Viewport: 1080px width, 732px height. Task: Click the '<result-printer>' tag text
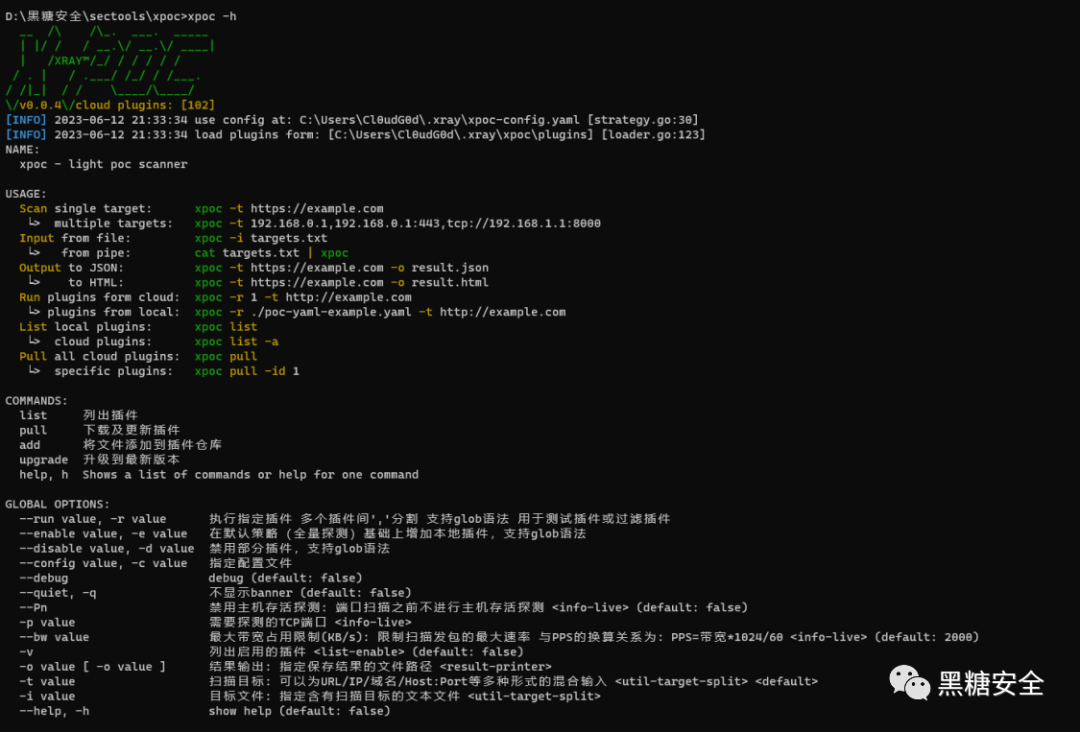[x=495, y=667]
